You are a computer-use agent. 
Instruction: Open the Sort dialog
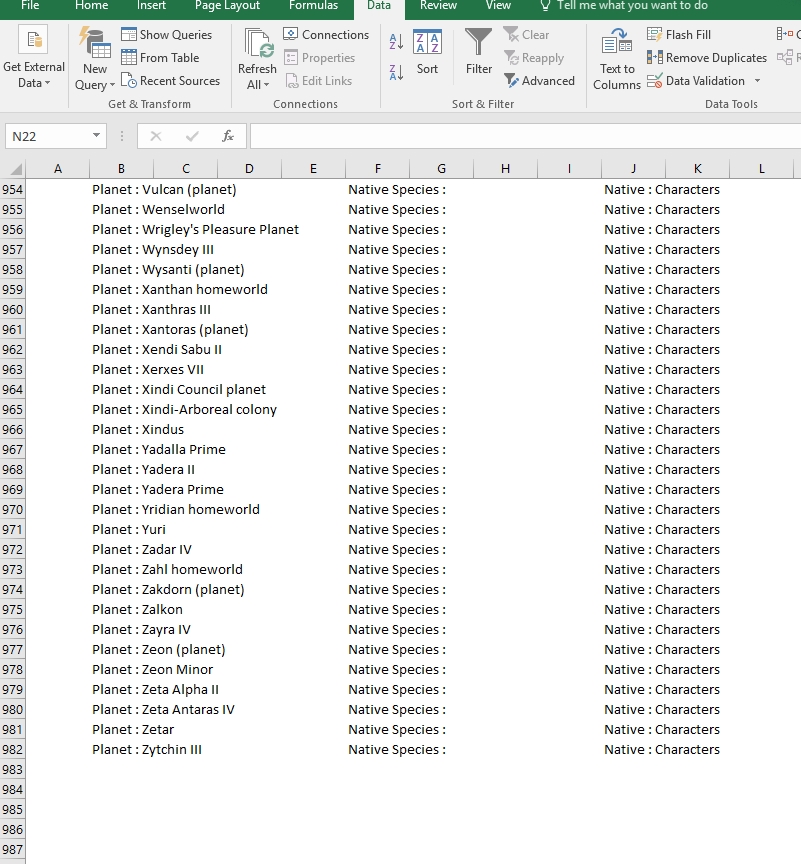[427, 53]
